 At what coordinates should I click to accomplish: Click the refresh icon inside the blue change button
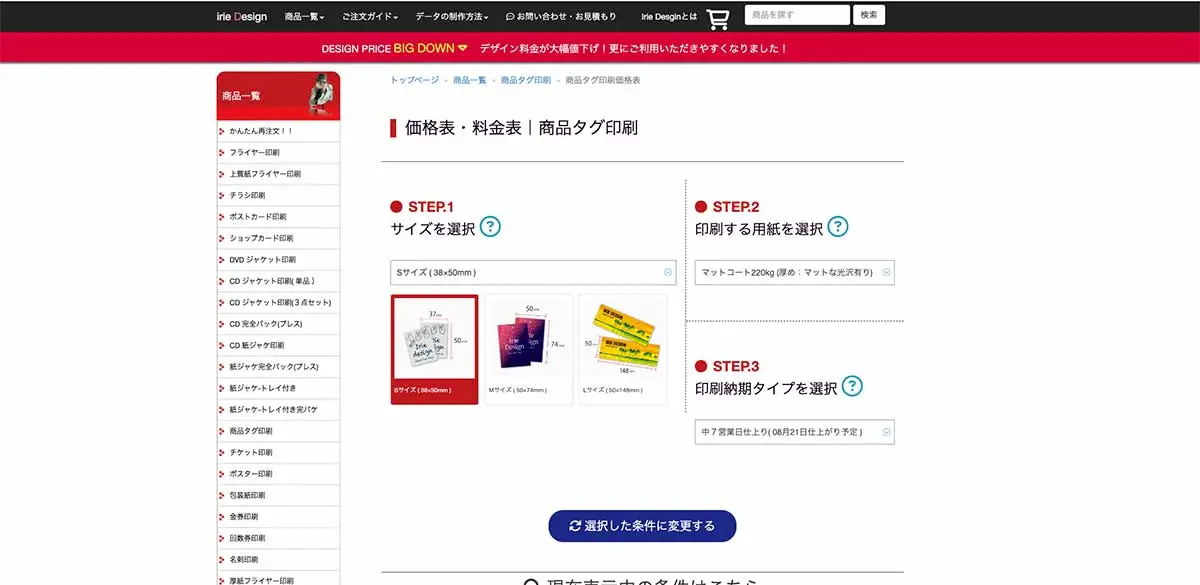click(x=574, y=526)
